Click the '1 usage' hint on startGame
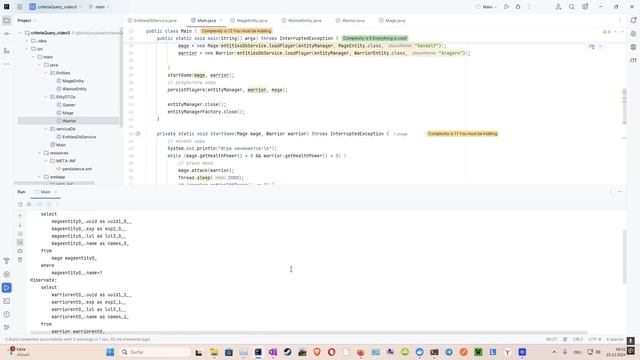This screenshot has height=360, width=640. [400, 134]
